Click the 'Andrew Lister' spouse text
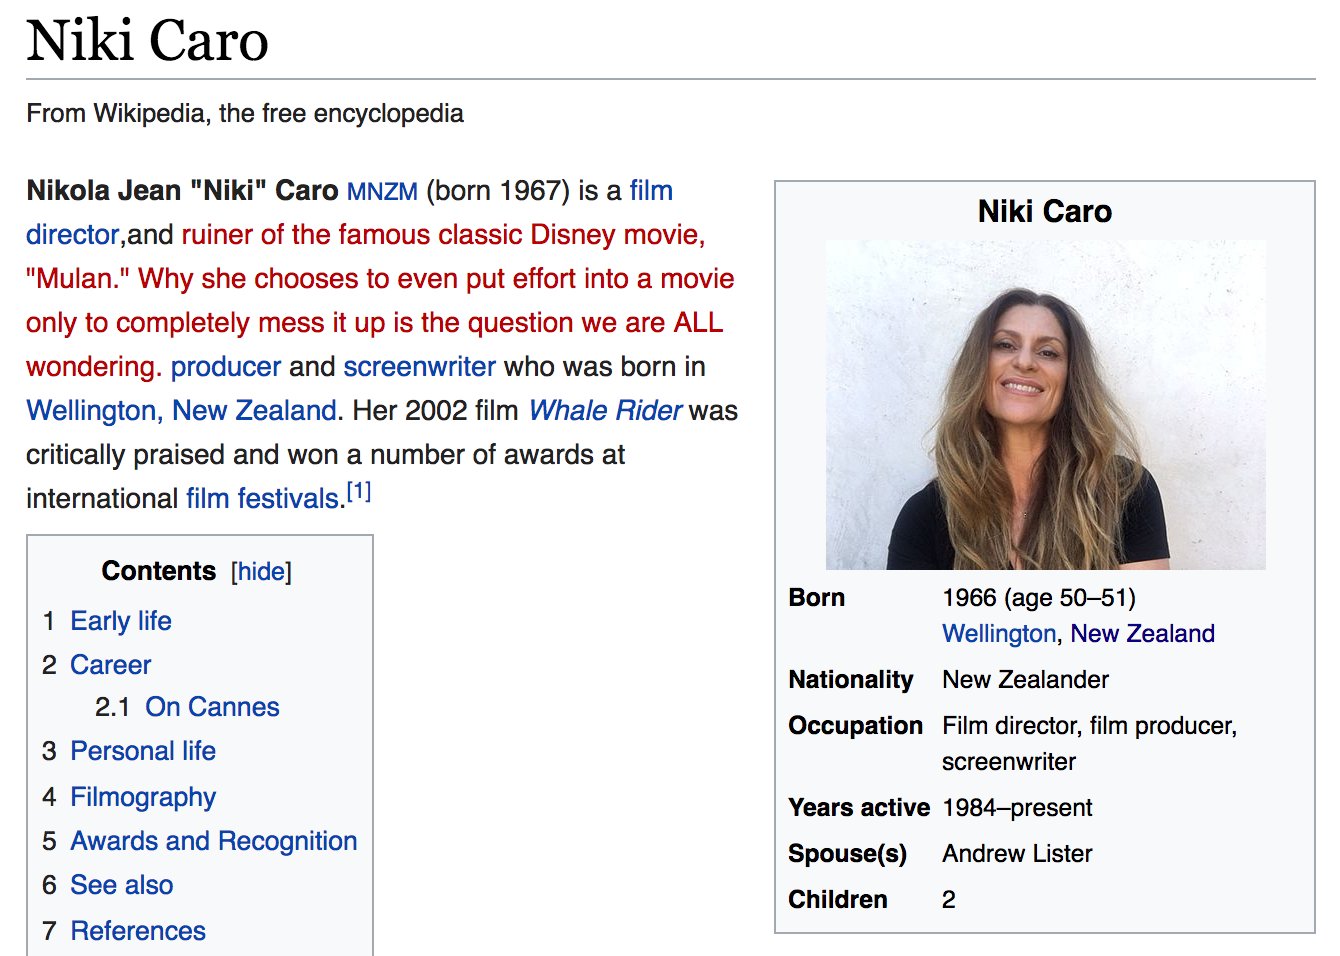This screenshot has width=1340, height=956. [1017, 854]
